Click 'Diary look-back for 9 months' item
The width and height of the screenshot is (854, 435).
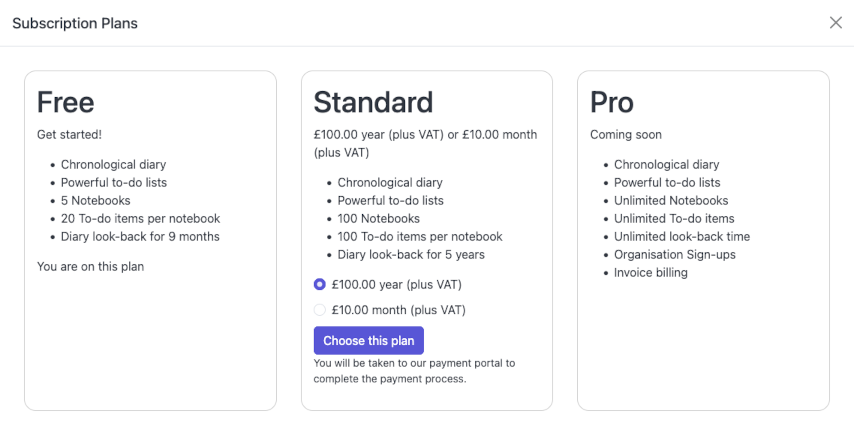(140, 236)
